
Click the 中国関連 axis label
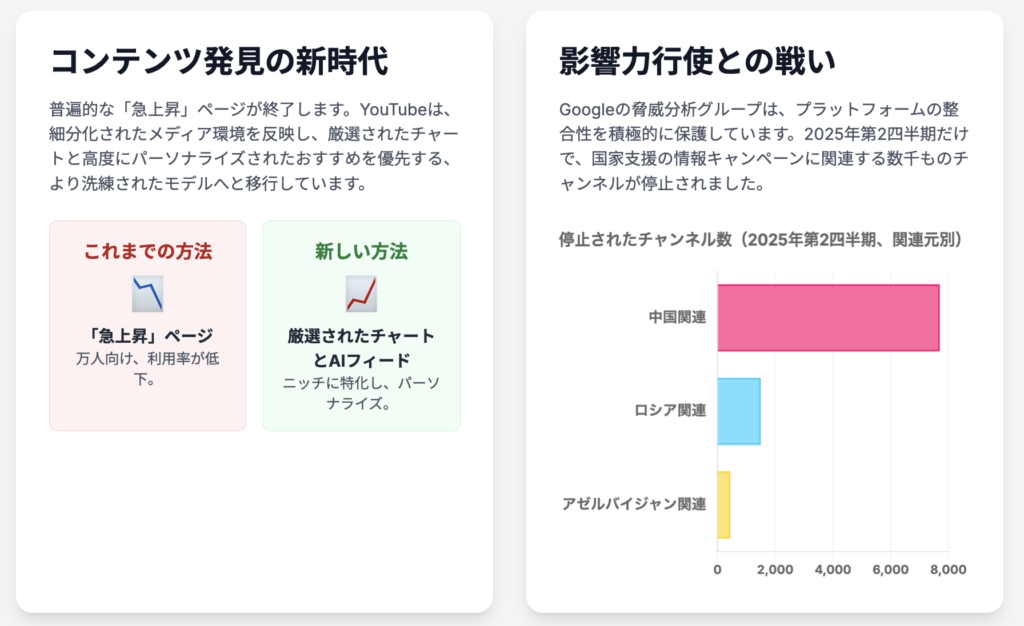tap(677, 317)
